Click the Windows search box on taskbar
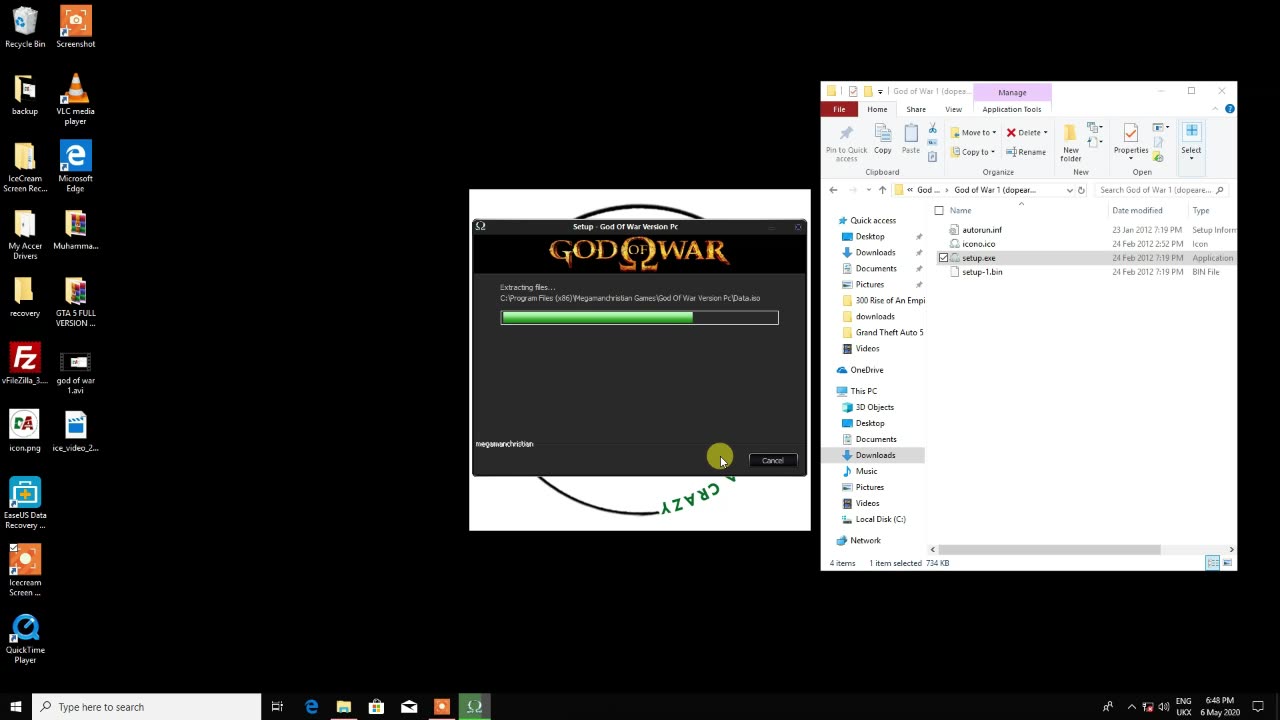The height and width of the screenshot is (720, 1280). tap(146, 707)
